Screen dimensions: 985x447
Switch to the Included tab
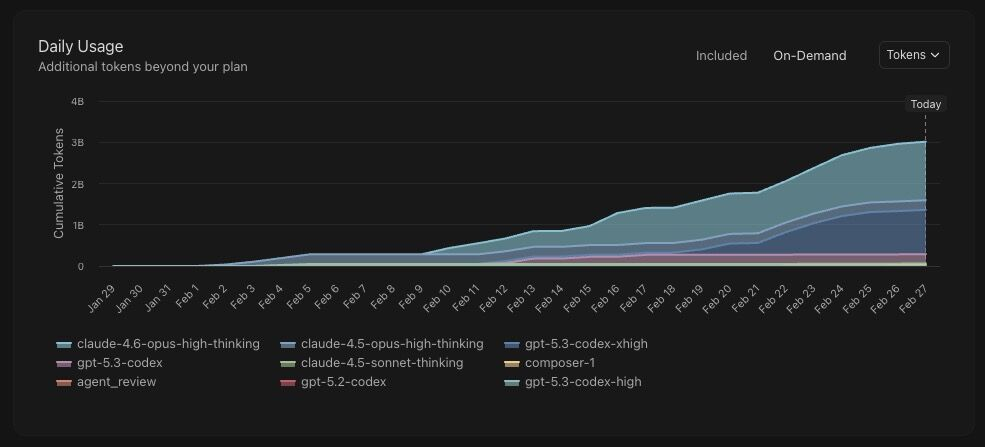[721, 56]
